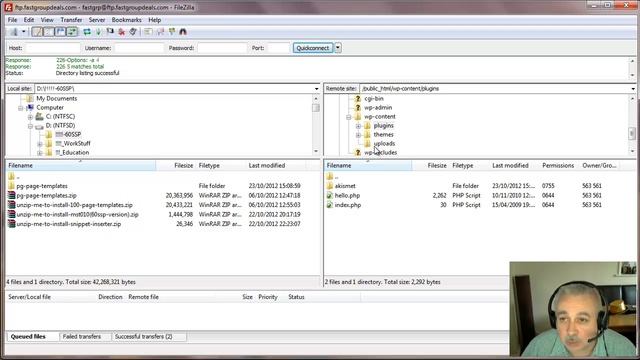The width and height of the screenshot is (640, 360).
Task: Toggle message log display
Action: coord(37,32)
